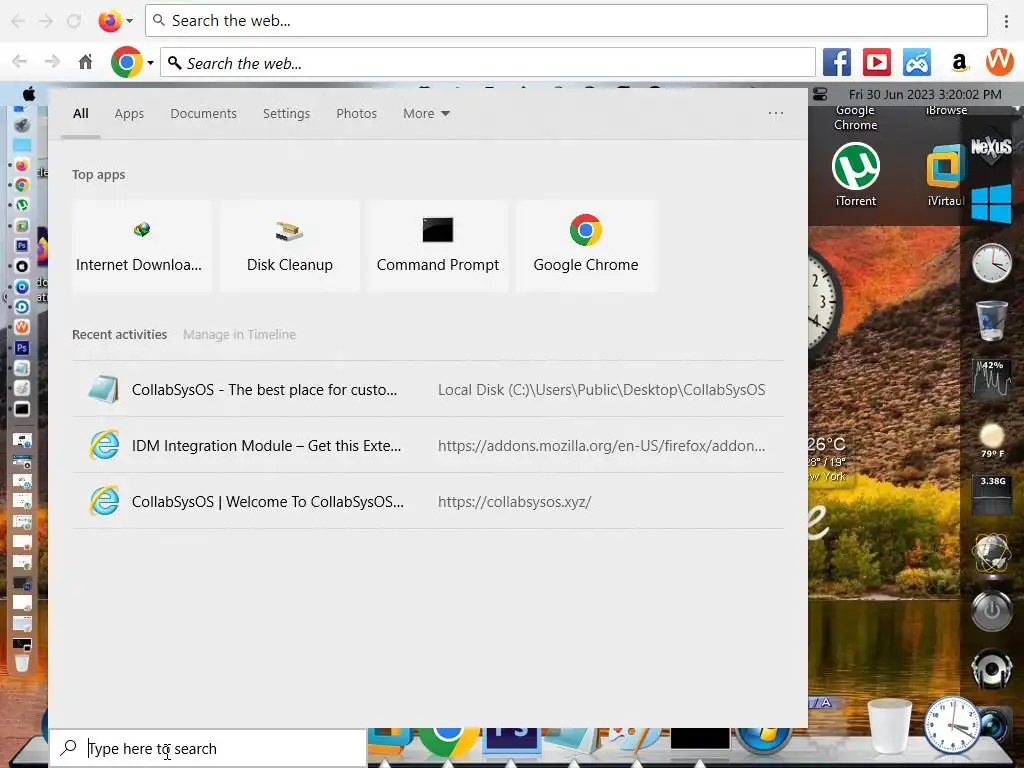Click the date and time in menu bar
This screenshot has width=1024, height=768.
click(x=925, y=95)
